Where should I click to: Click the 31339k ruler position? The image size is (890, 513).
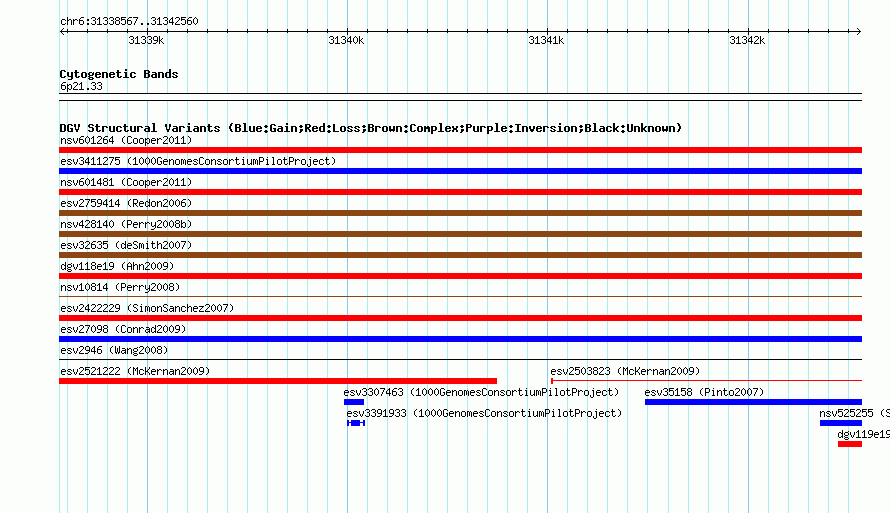(146, 40)
